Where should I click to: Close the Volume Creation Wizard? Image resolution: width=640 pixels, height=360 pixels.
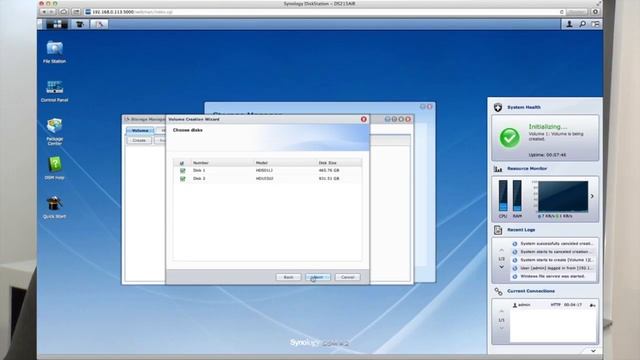click(x=364, y=119)
